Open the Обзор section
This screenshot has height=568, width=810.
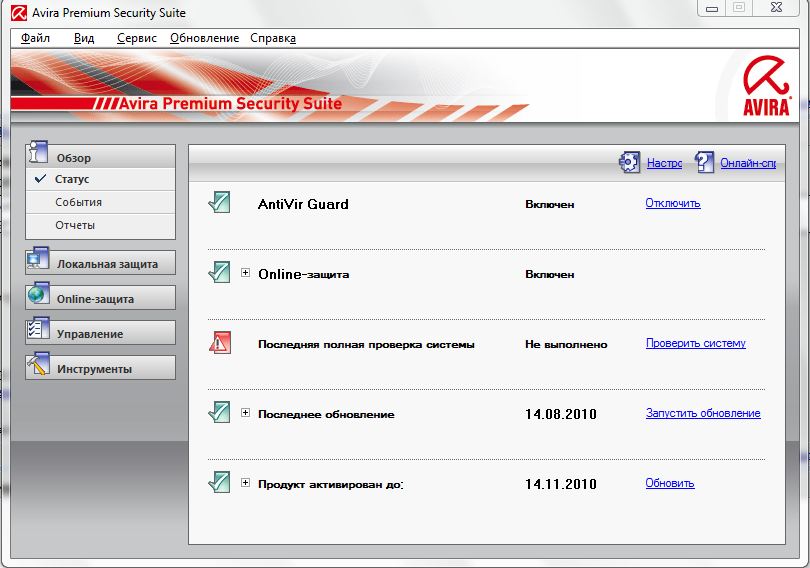tap(100, 156)
